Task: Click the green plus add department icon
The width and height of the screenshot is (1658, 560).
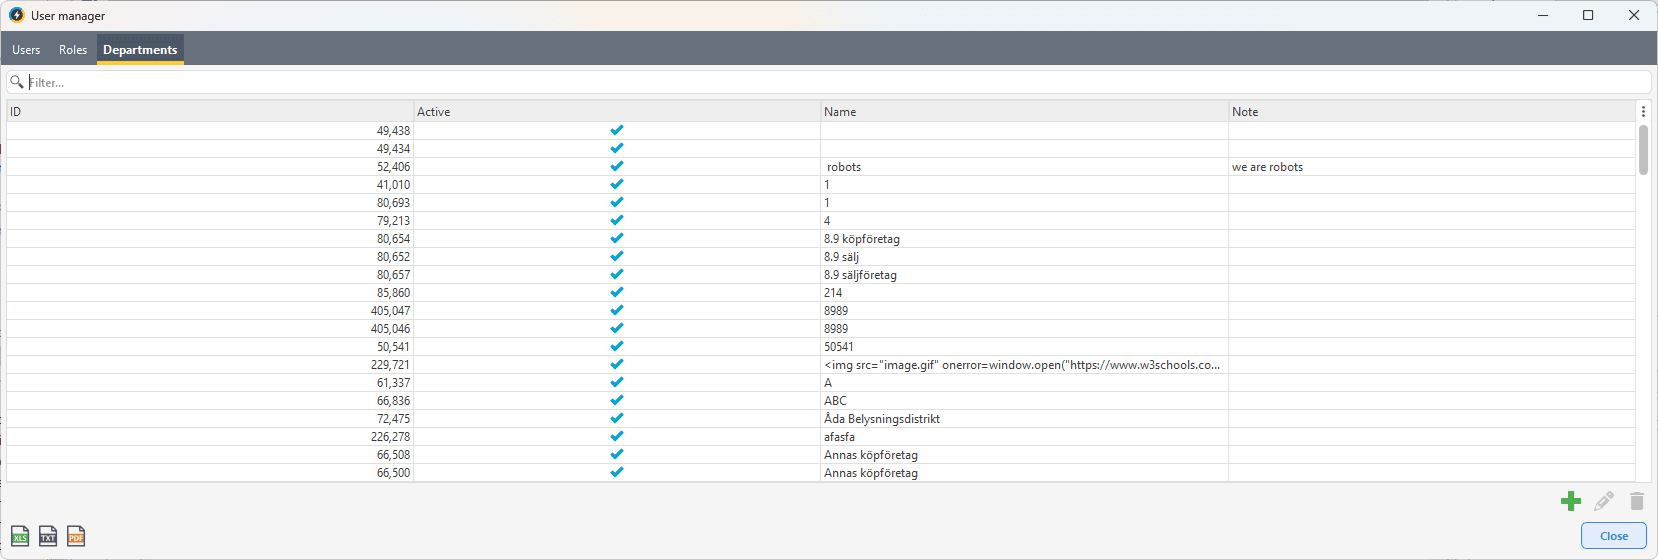Action: (x=1571, y=501)
